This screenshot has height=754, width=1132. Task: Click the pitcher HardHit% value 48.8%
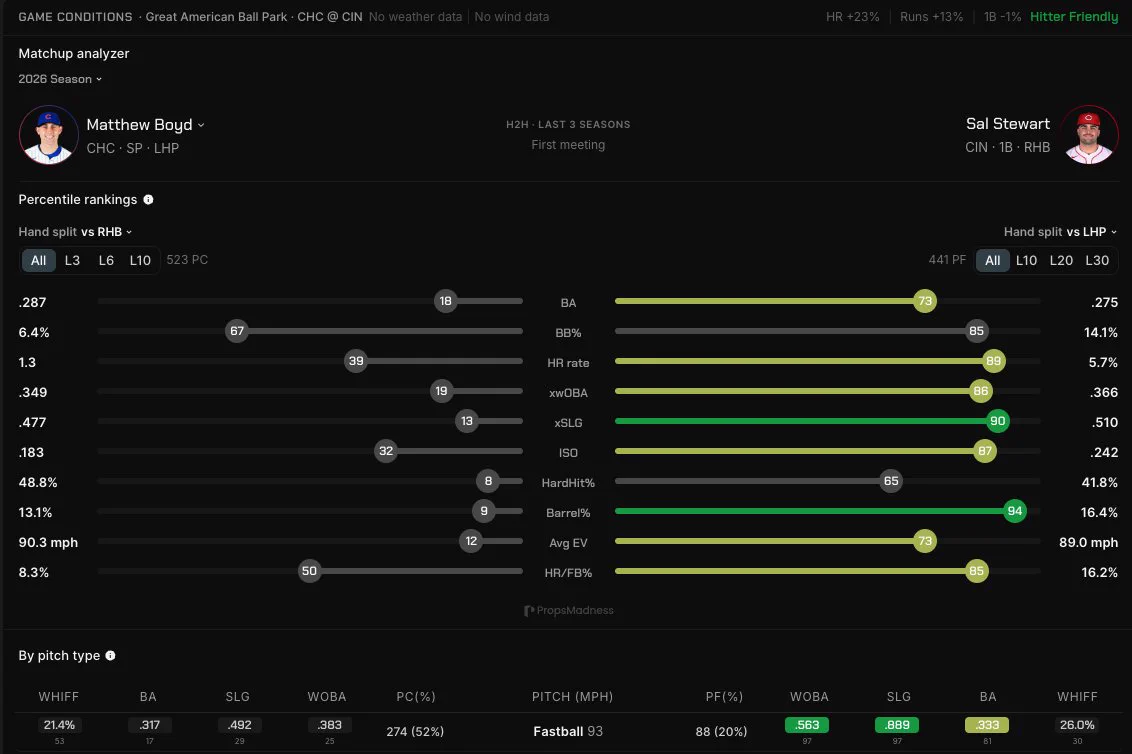point(38,482)
